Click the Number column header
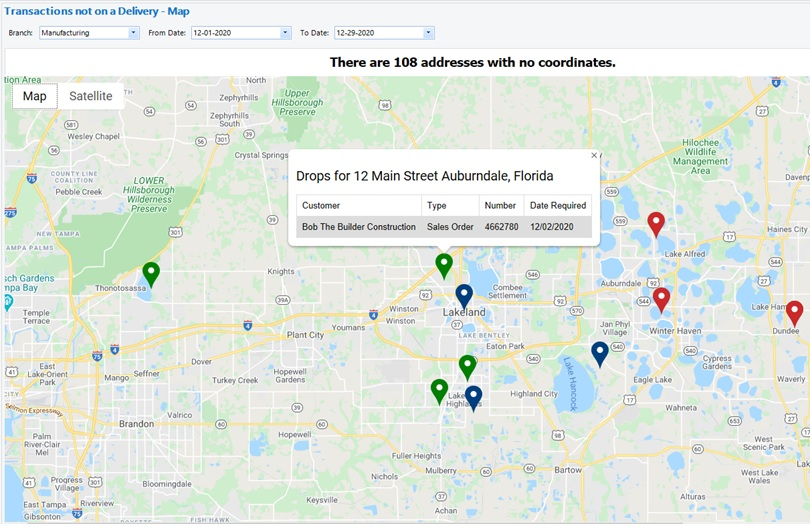 (x=501, y=206)
